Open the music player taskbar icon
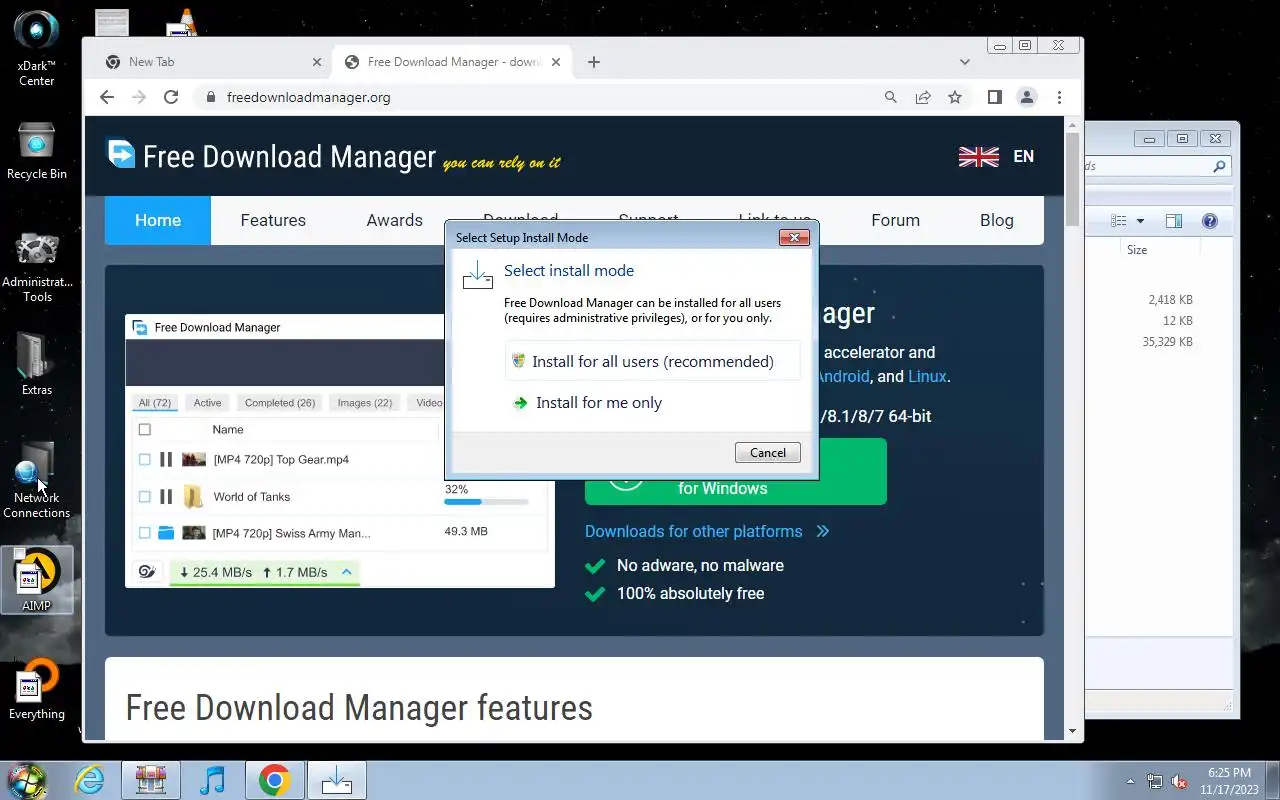The height and width of the screenshot is (800, 1280). click(x=213, y=780)
